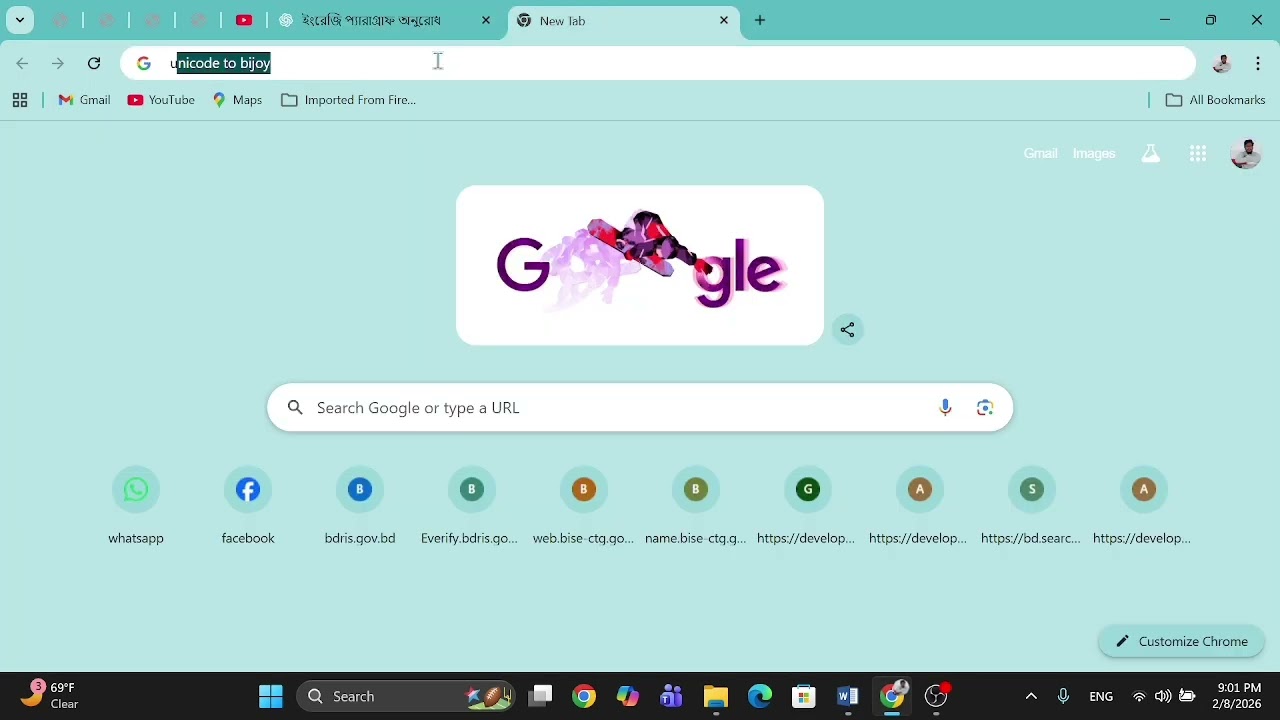This screenshot has height=720, width=1280.
Task: Open the Search Labs flask icon
Action: pos(1151,154)
